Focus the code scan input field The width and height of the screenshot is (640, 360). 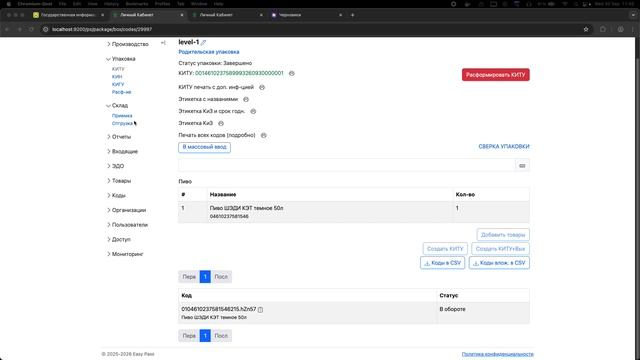[x=347, y=166]
